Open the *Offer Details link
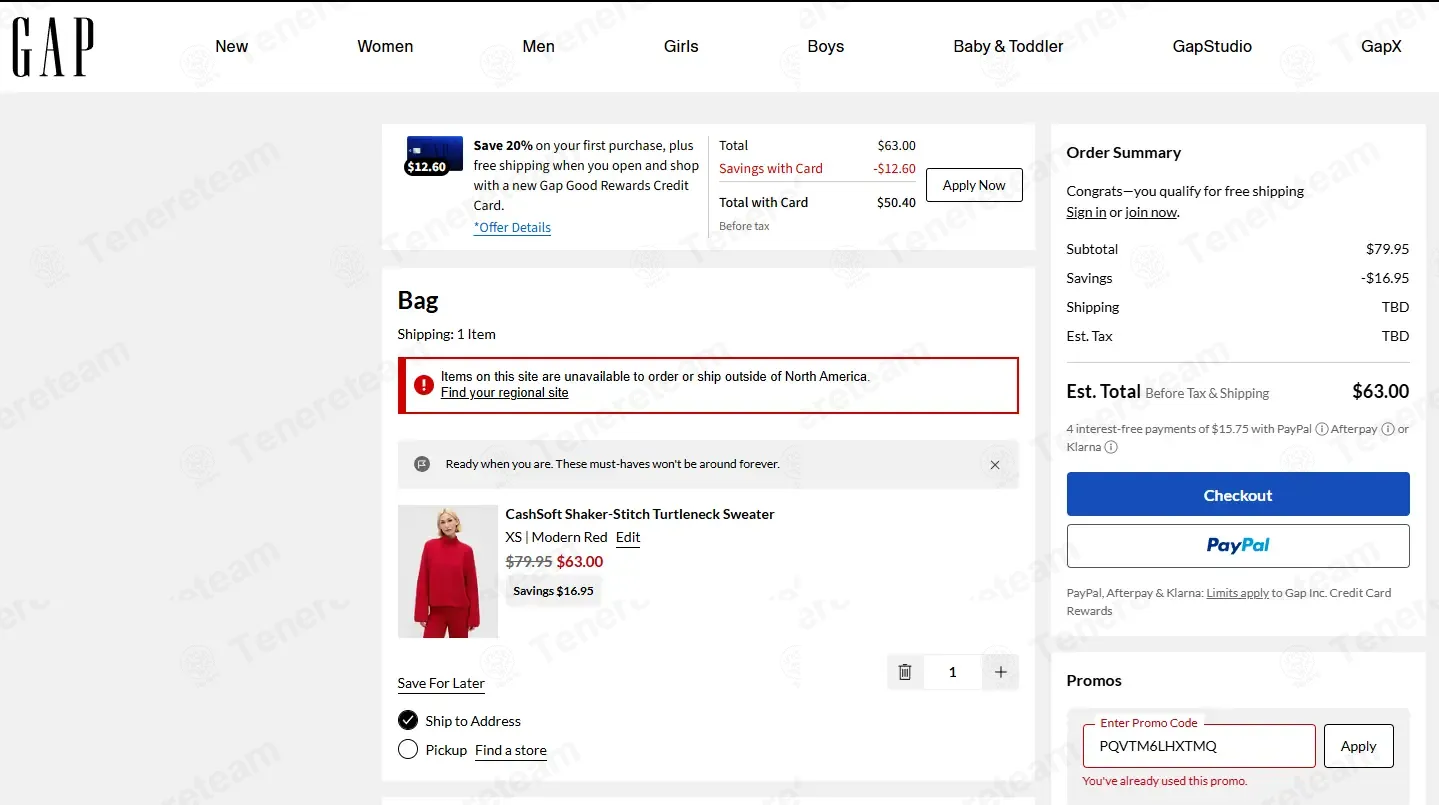This screenshot has height=805, width=1439. point(512,227)
